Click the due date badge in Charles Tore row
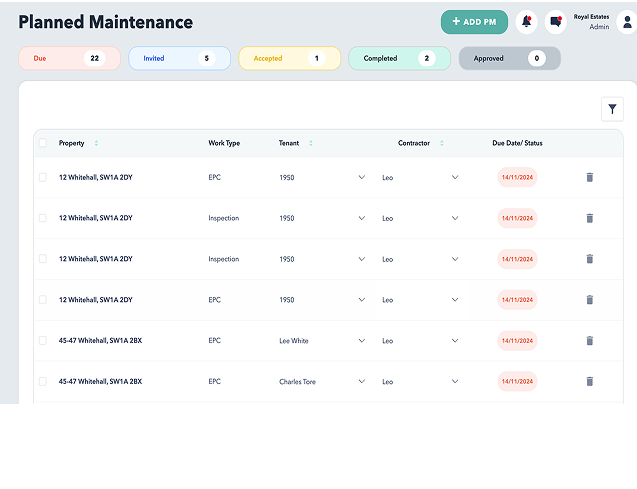637x489 pixels. pos(517,381)
